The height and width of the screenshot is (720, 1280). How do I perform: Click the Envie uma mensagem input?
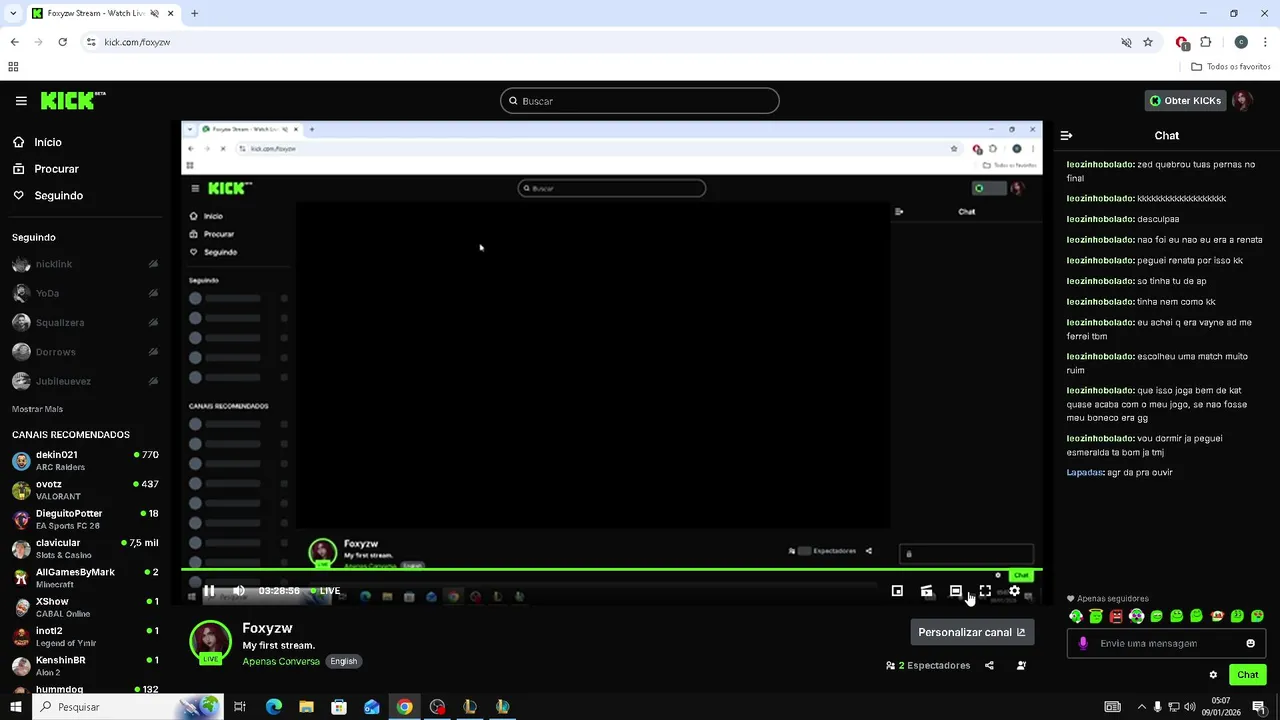[x=1166, y=643]
